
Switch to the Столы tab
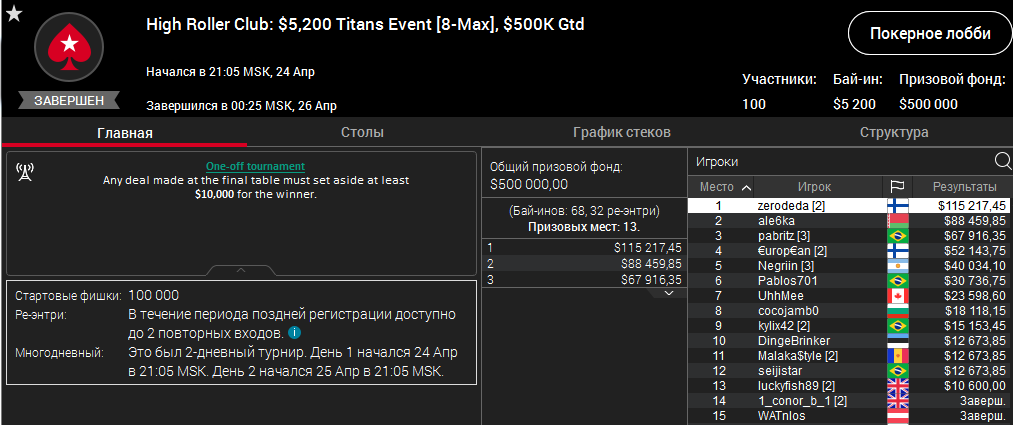coord(362,132)
